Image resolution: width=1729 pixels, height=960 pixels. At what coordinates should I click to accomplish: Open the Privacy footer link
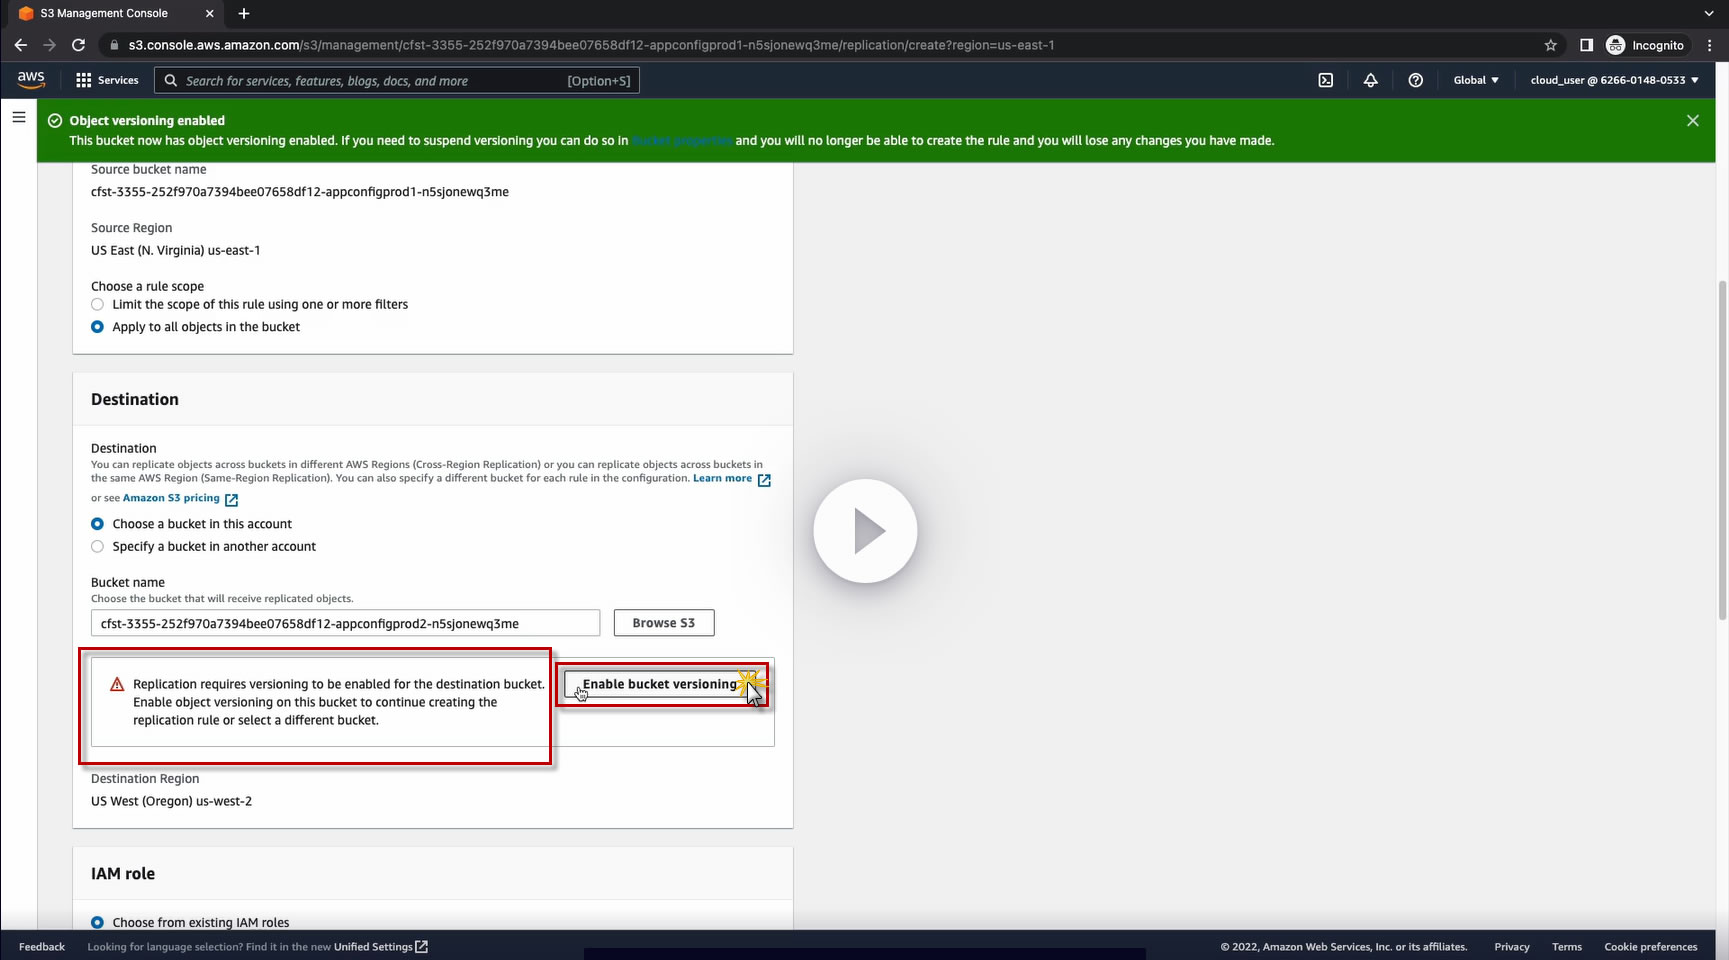1512,947
